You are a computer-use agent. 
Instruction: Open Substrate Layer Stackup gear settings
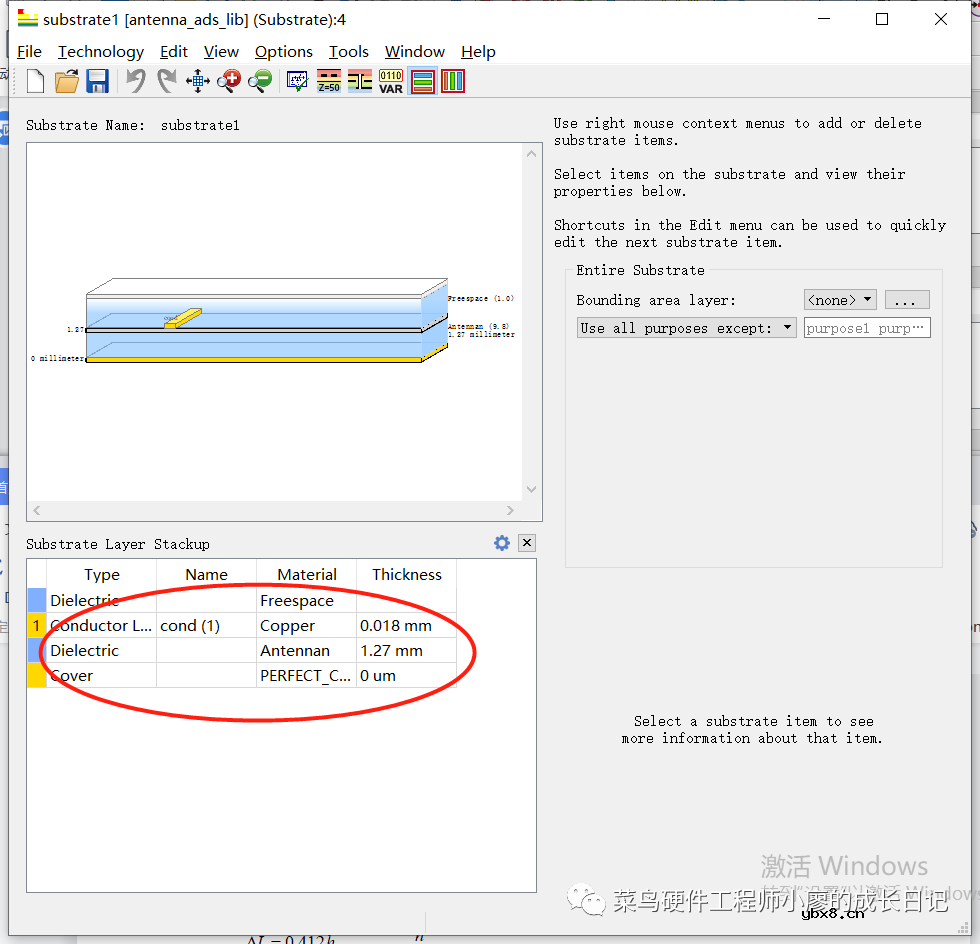click(x=502, y=543)
